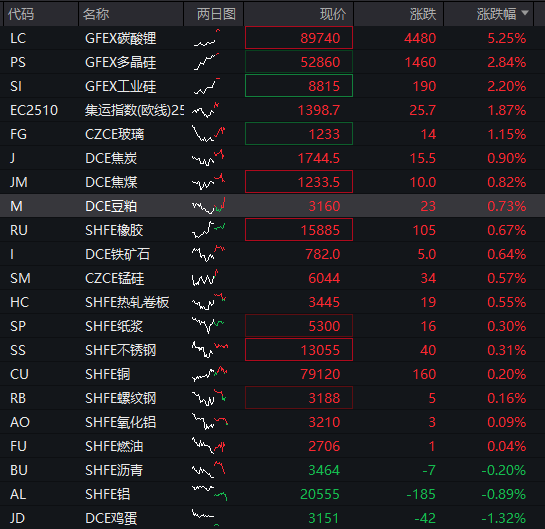Click price 3464 for SHFE沥青
The image size is (545, 529).
pos(324,470)
